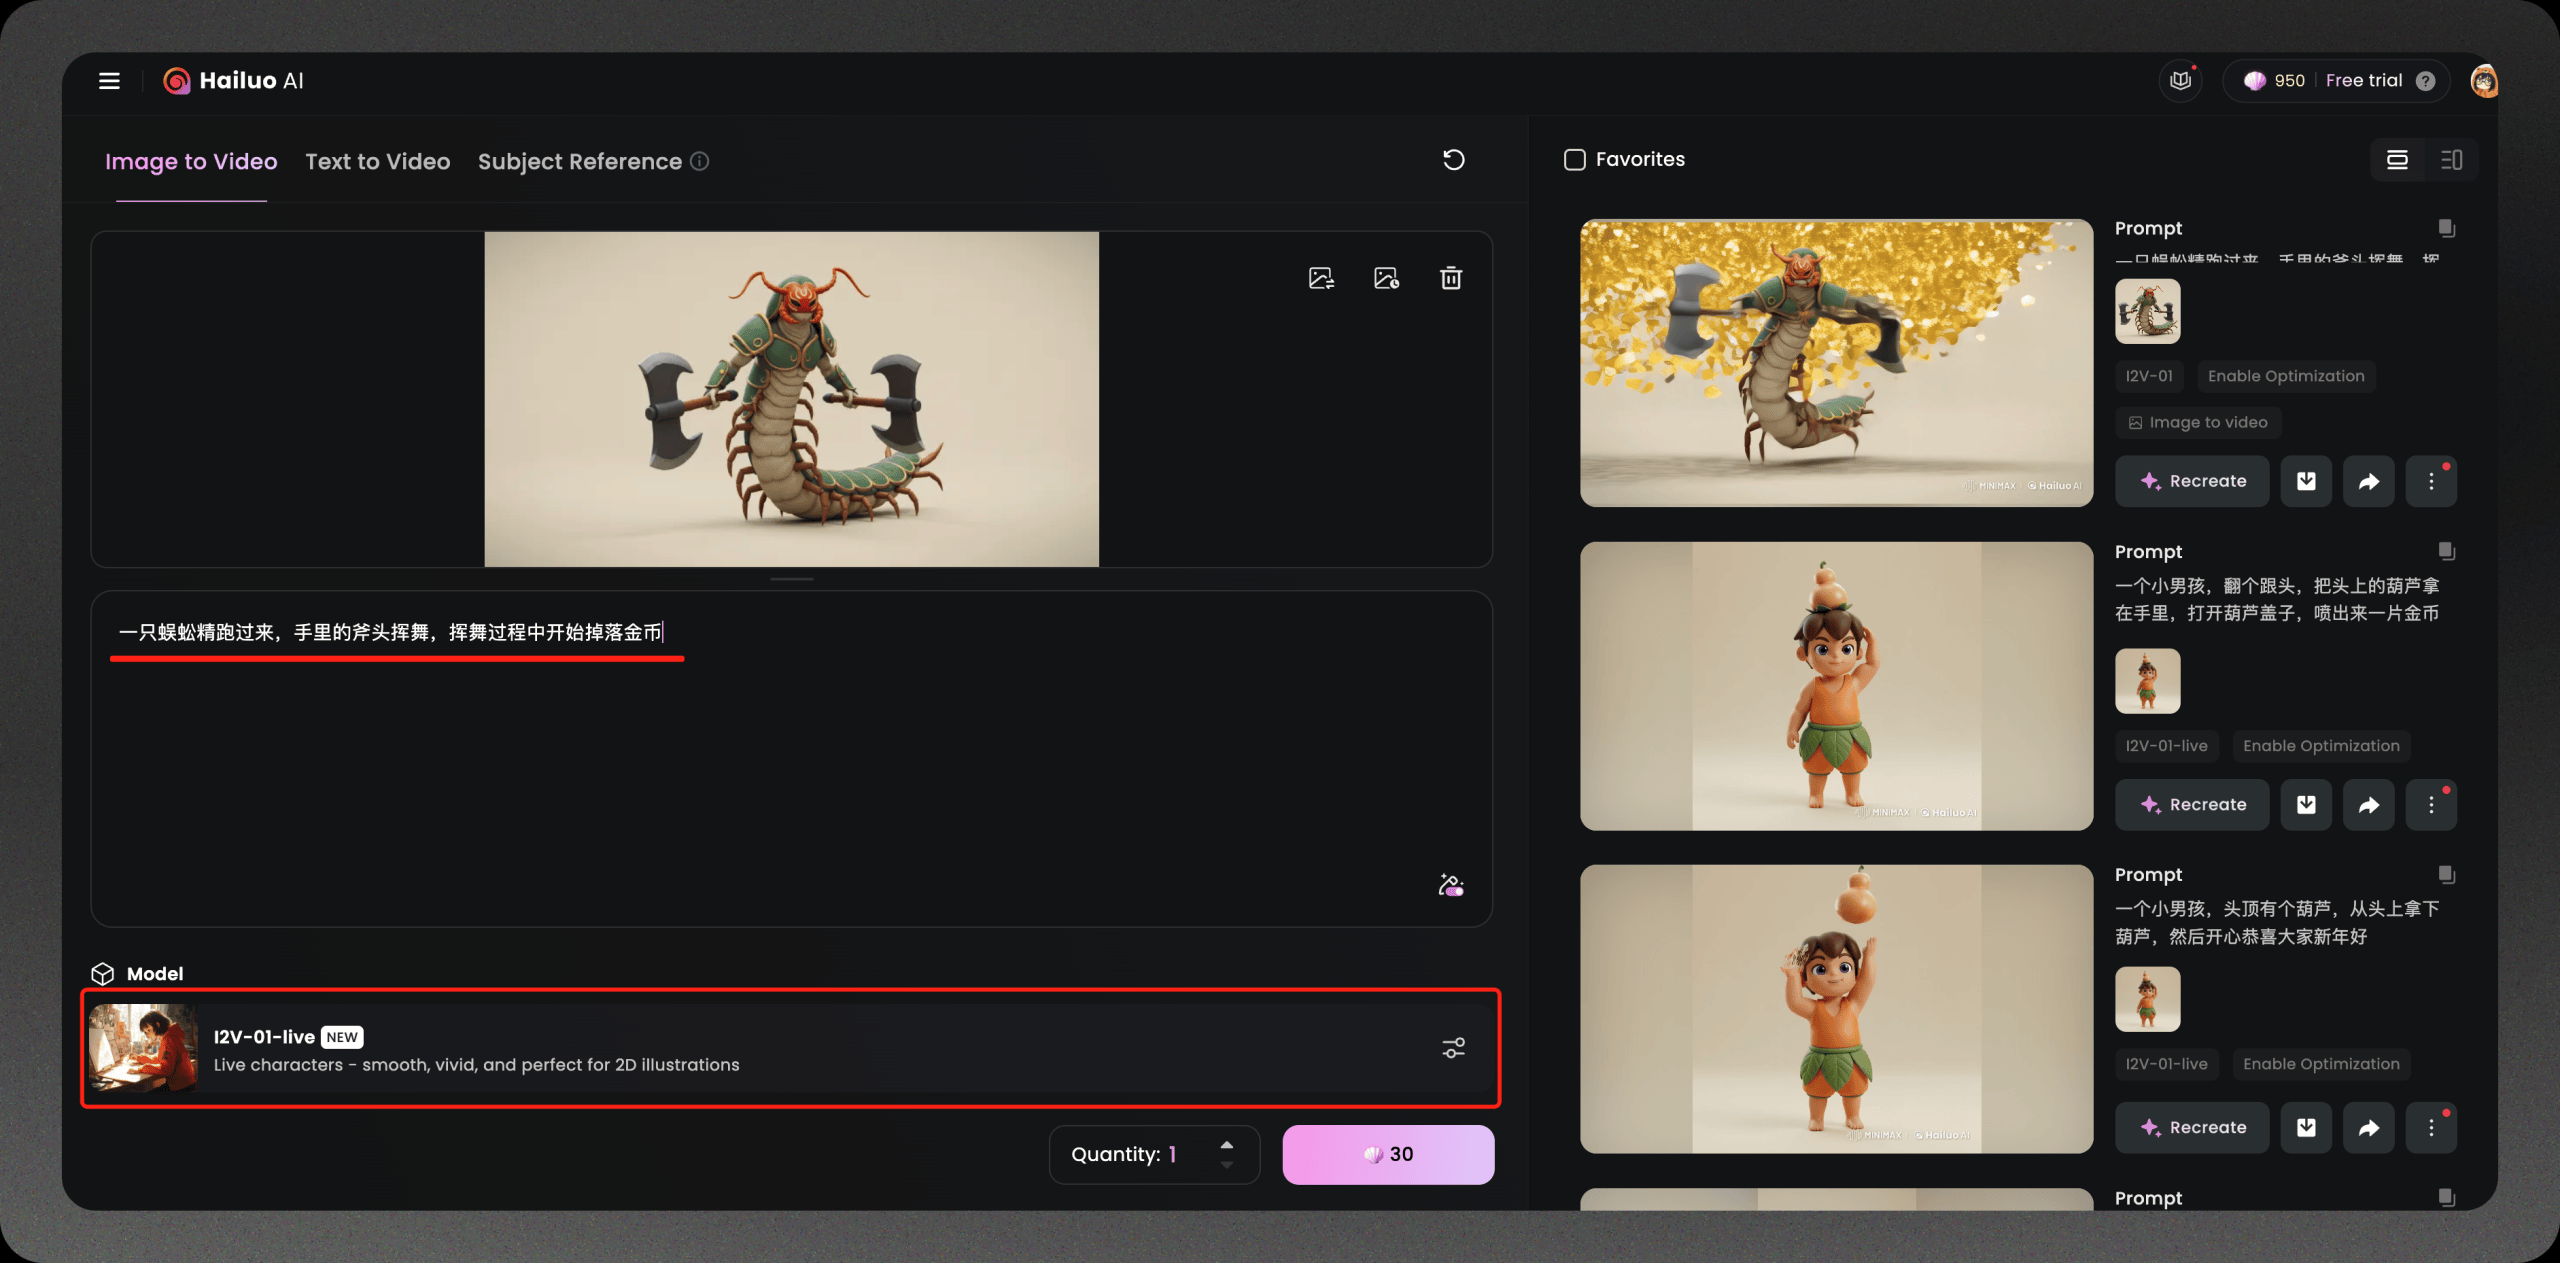Open the tutorial book icon
This screenshot has width=2560, height=1263.
[2180, 81]
